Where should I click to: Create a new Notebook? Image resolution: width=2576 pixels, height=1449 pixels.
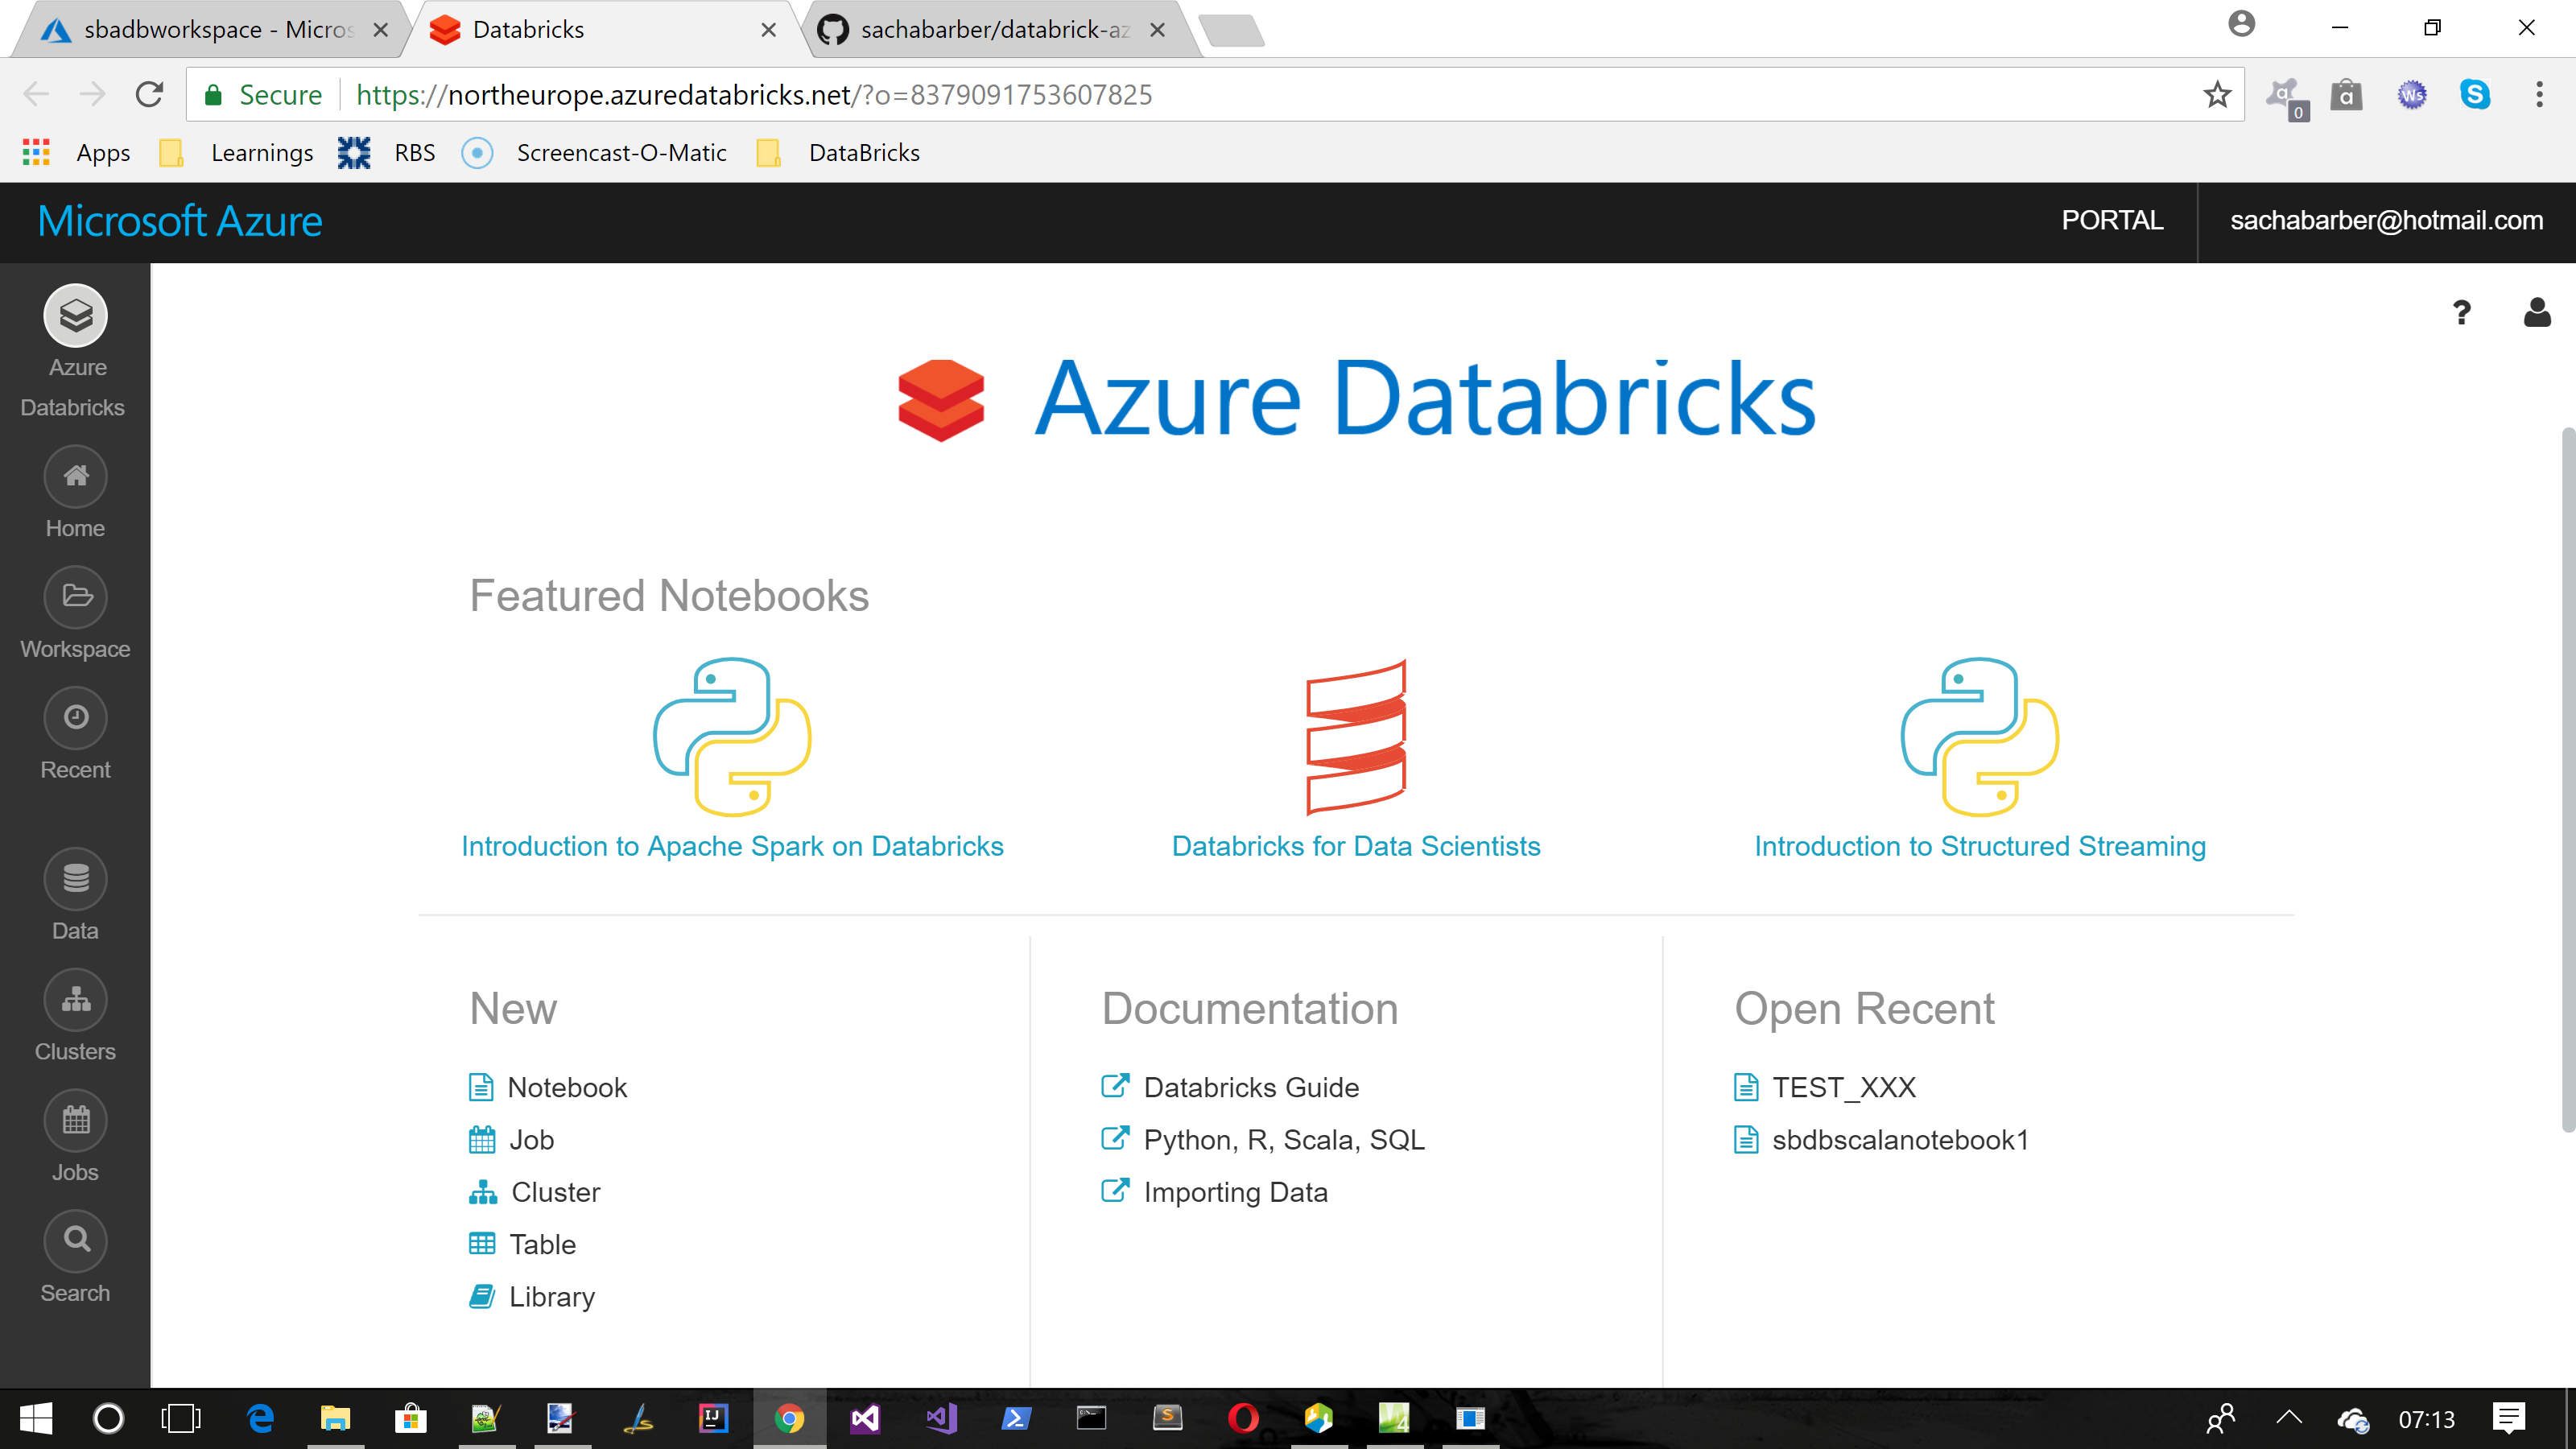[548, 1087]
